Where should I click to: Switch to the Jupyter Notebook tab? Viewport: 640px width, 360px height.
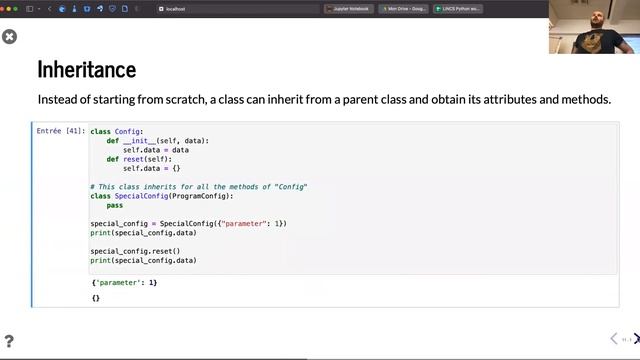(x=349, y=9)
